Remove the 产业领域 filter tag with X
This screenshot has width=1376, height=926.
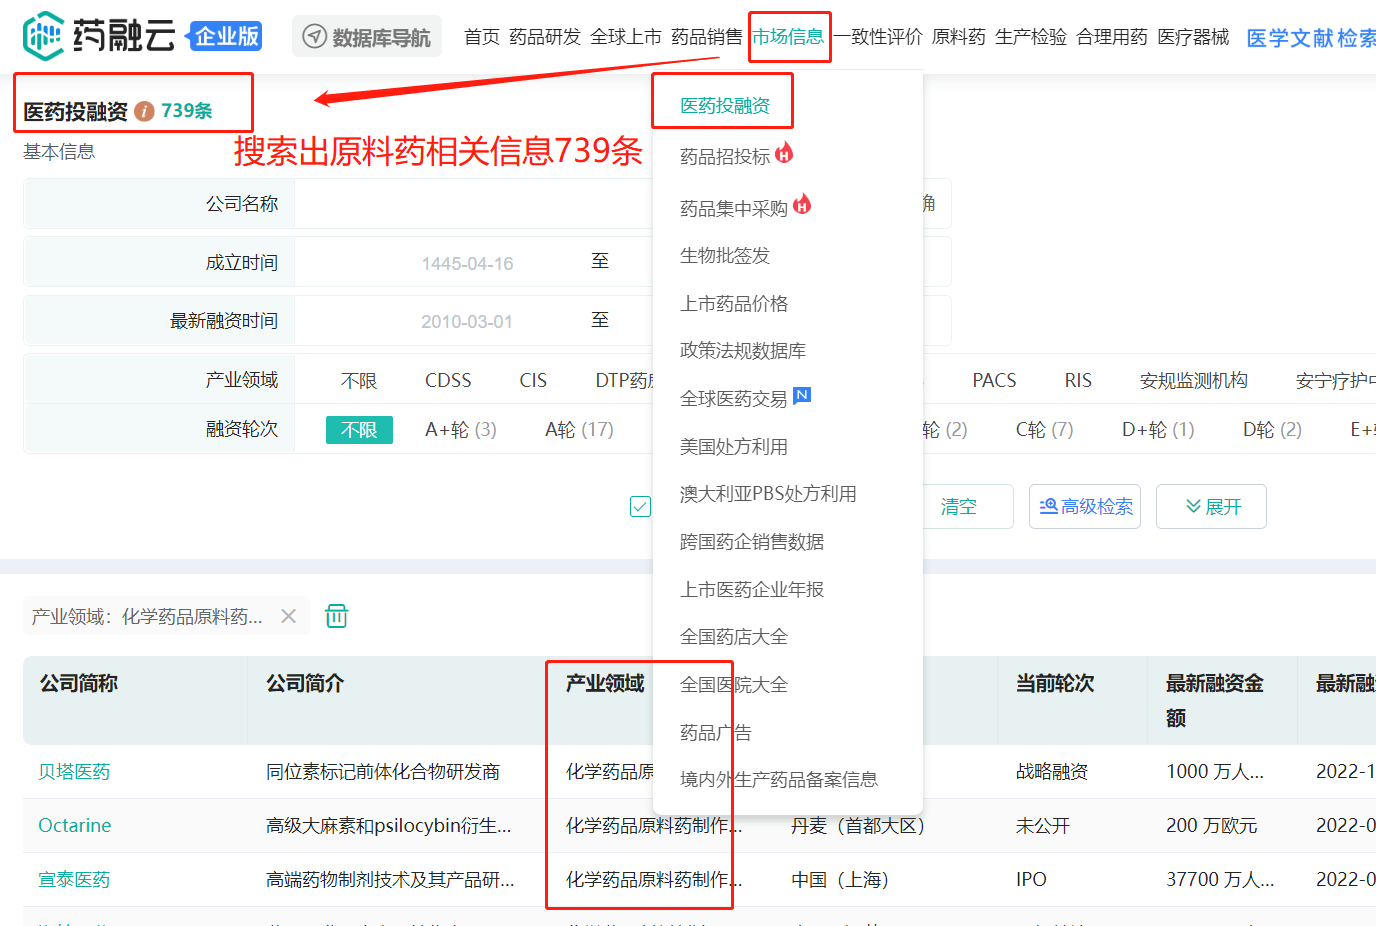pyautogui.click(x=289, y=616)
